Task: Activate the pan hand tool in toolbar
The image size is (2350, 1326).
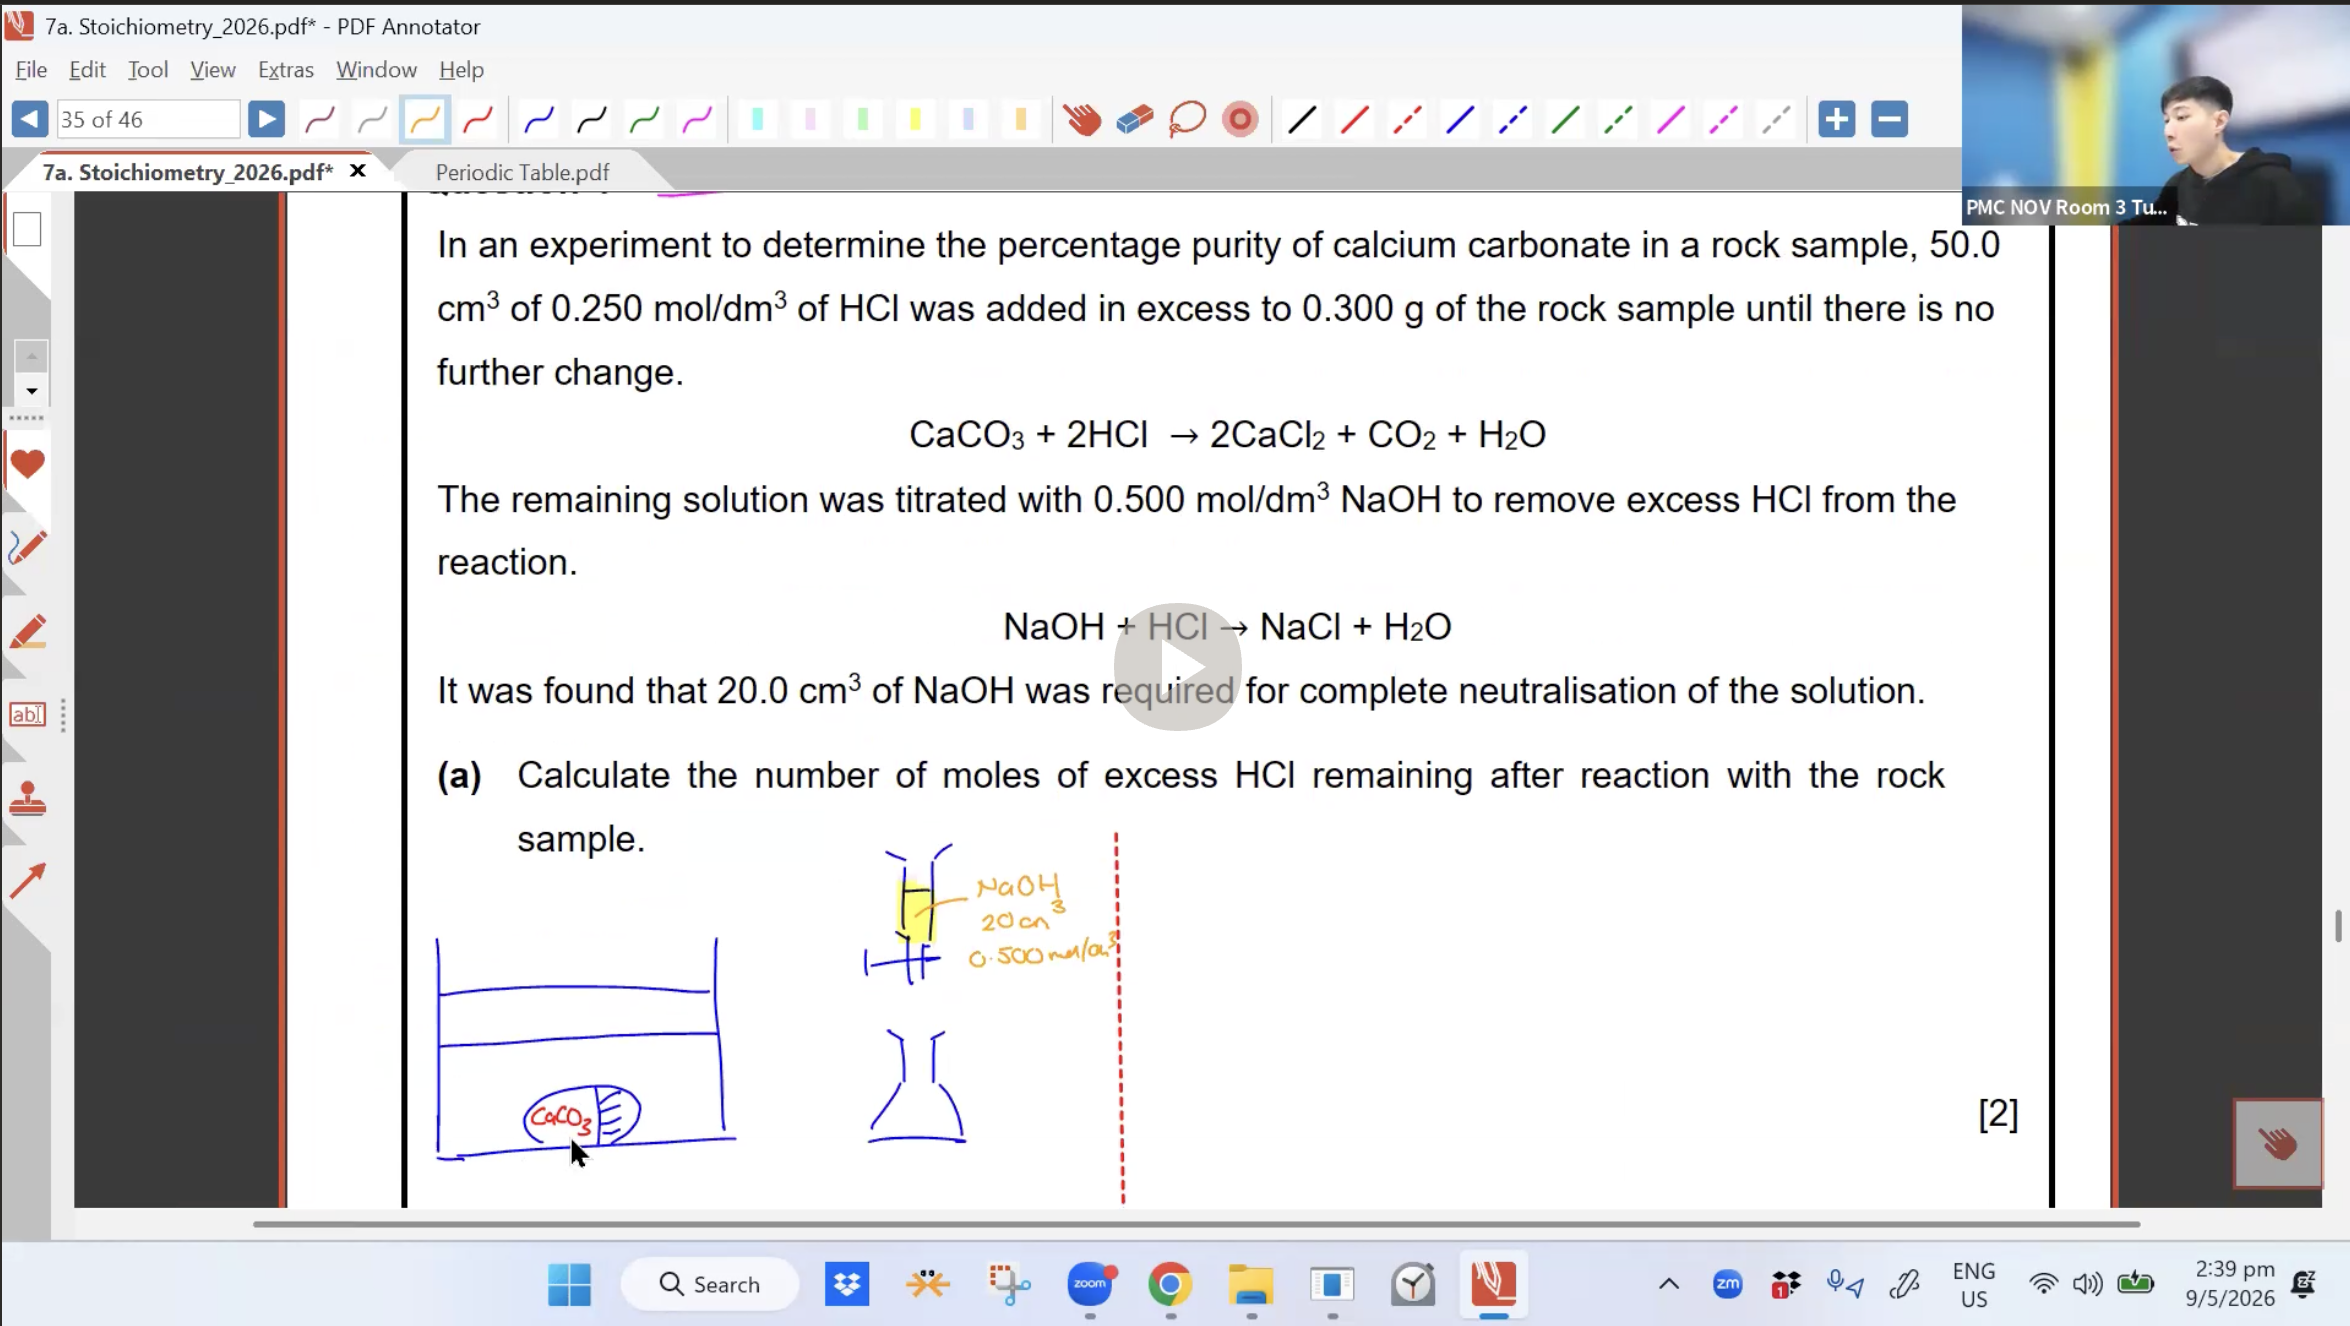Action: click(x=1082, y=120)
